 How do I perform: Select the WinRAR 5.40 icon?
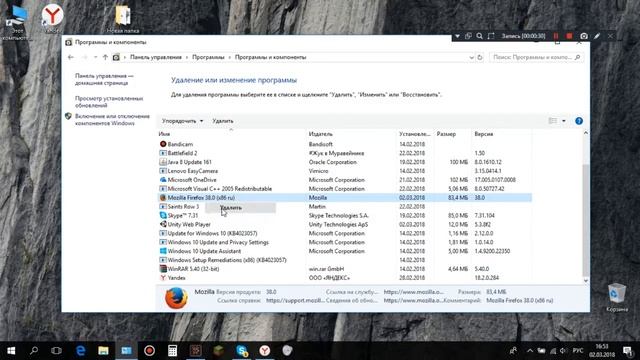click(x=163, y=269)
